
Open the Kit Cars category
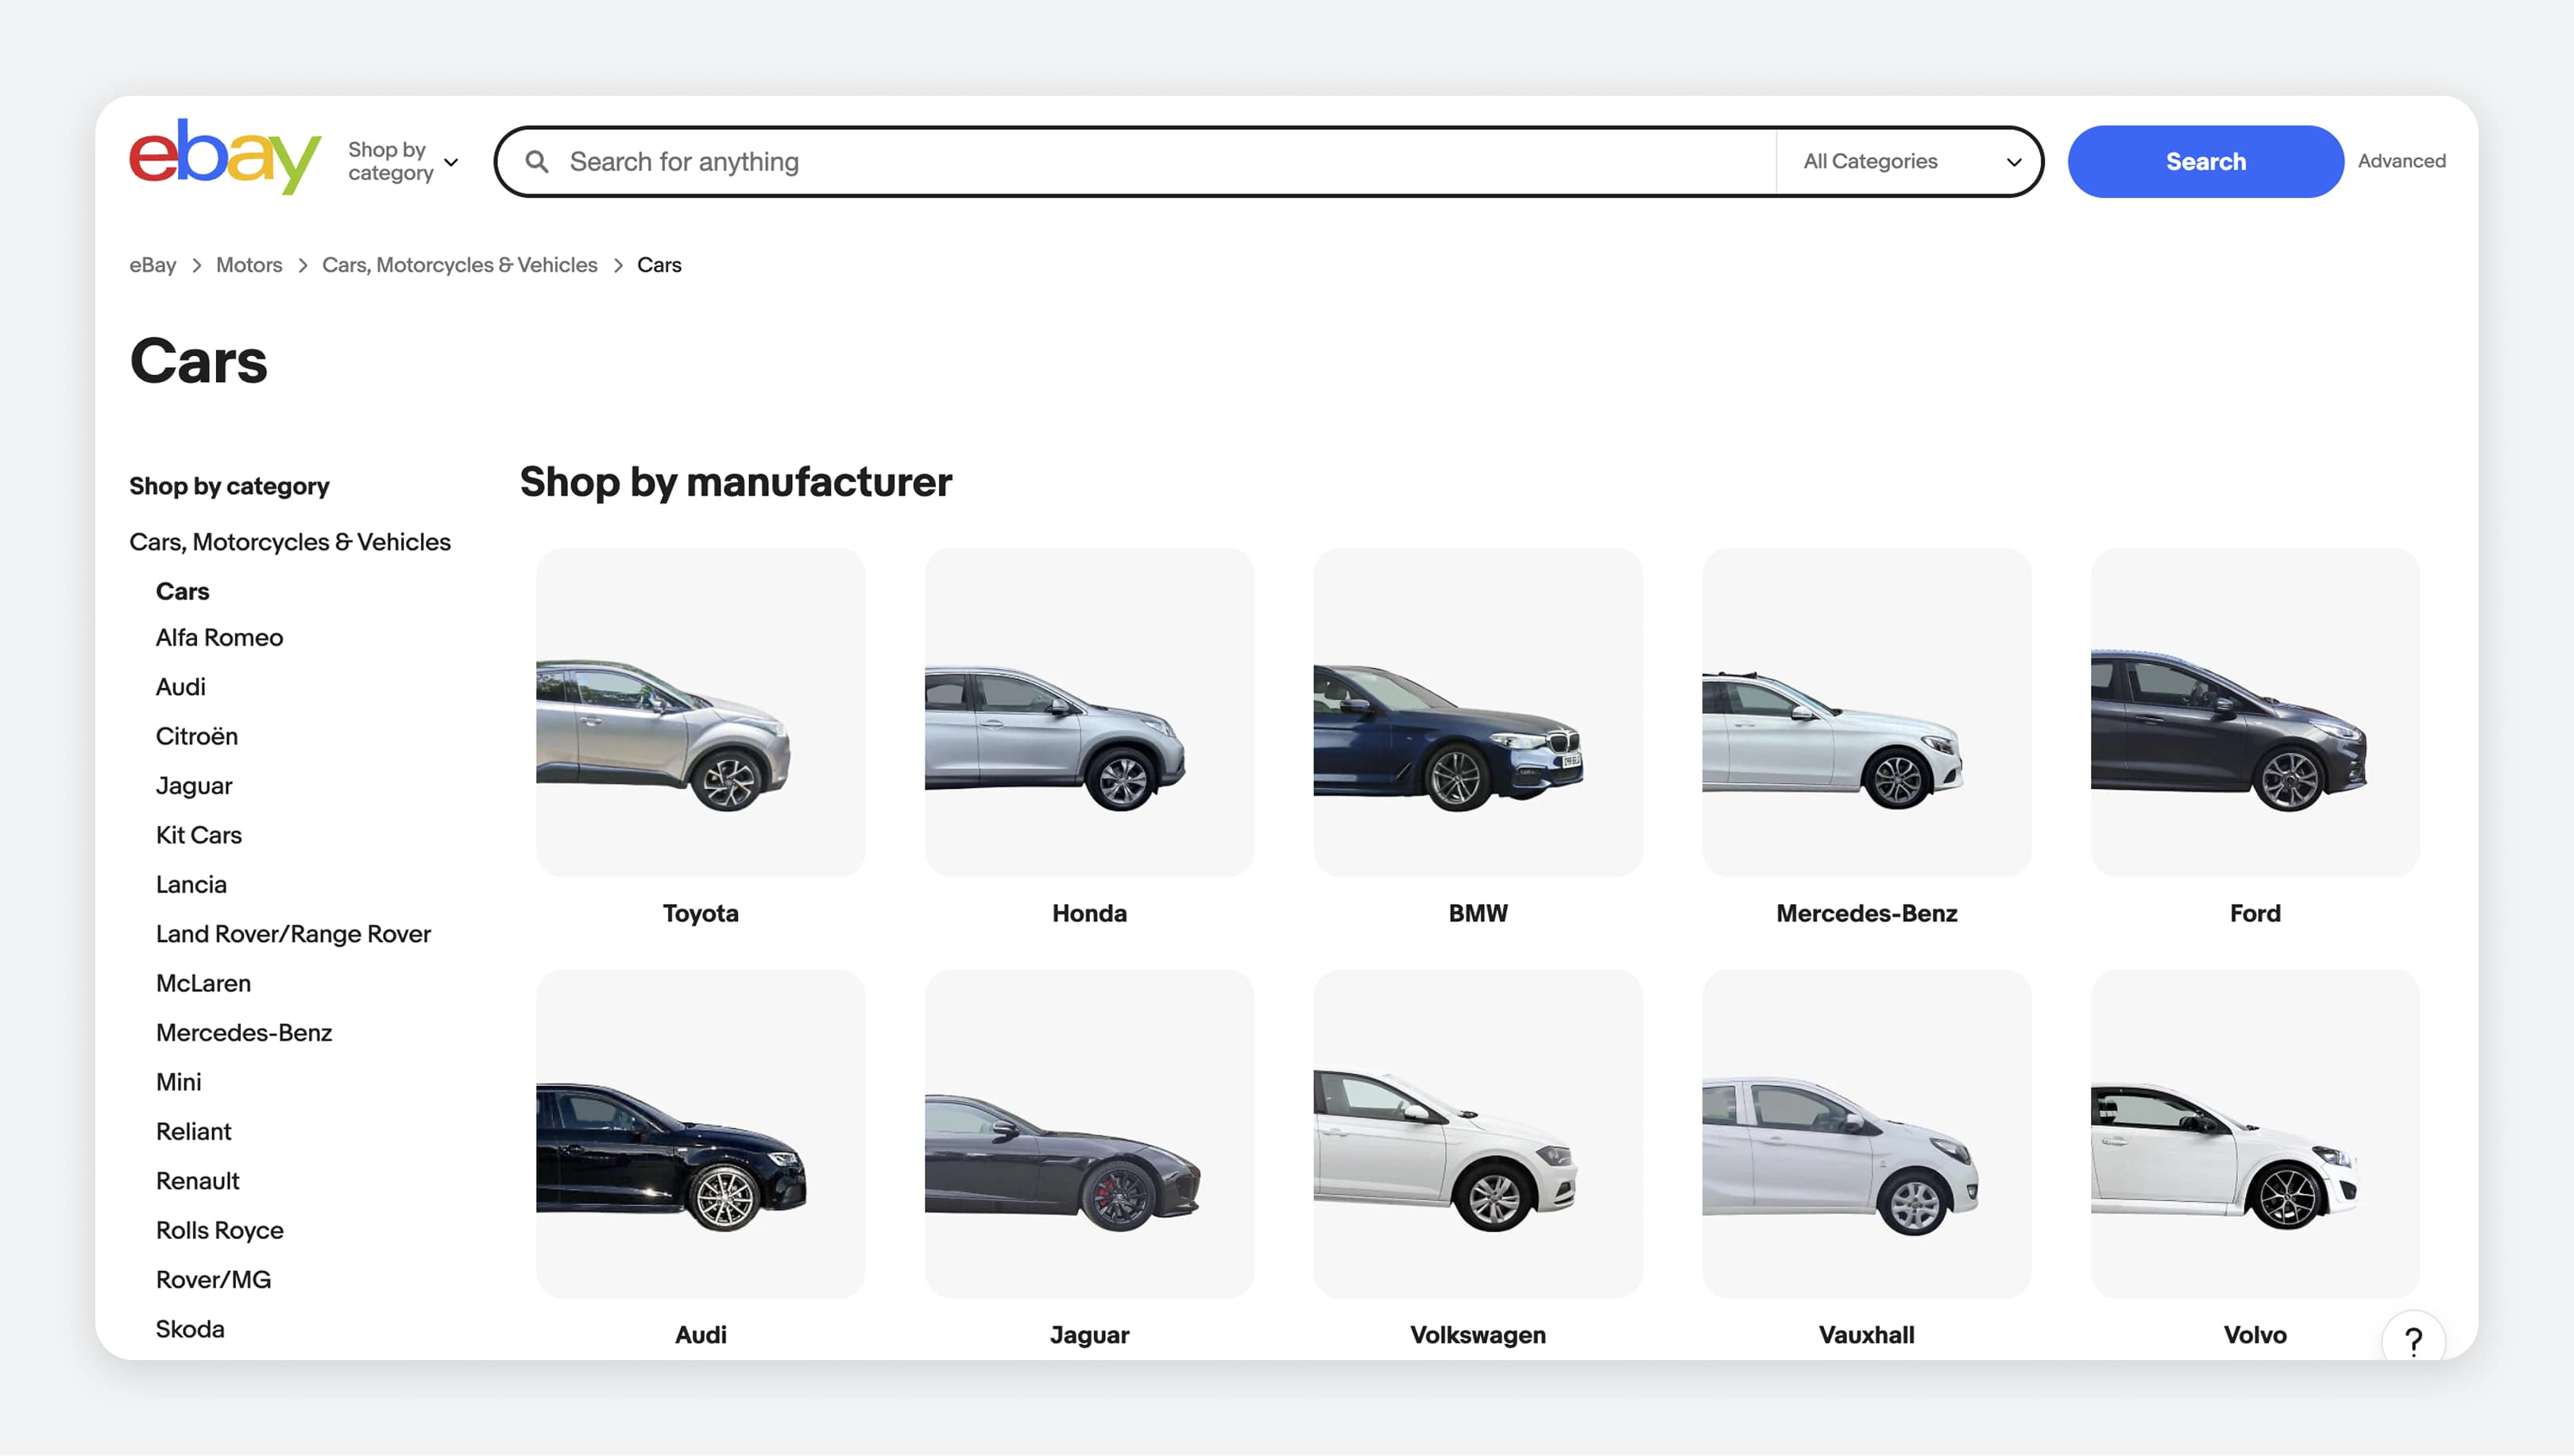(198, 835)
